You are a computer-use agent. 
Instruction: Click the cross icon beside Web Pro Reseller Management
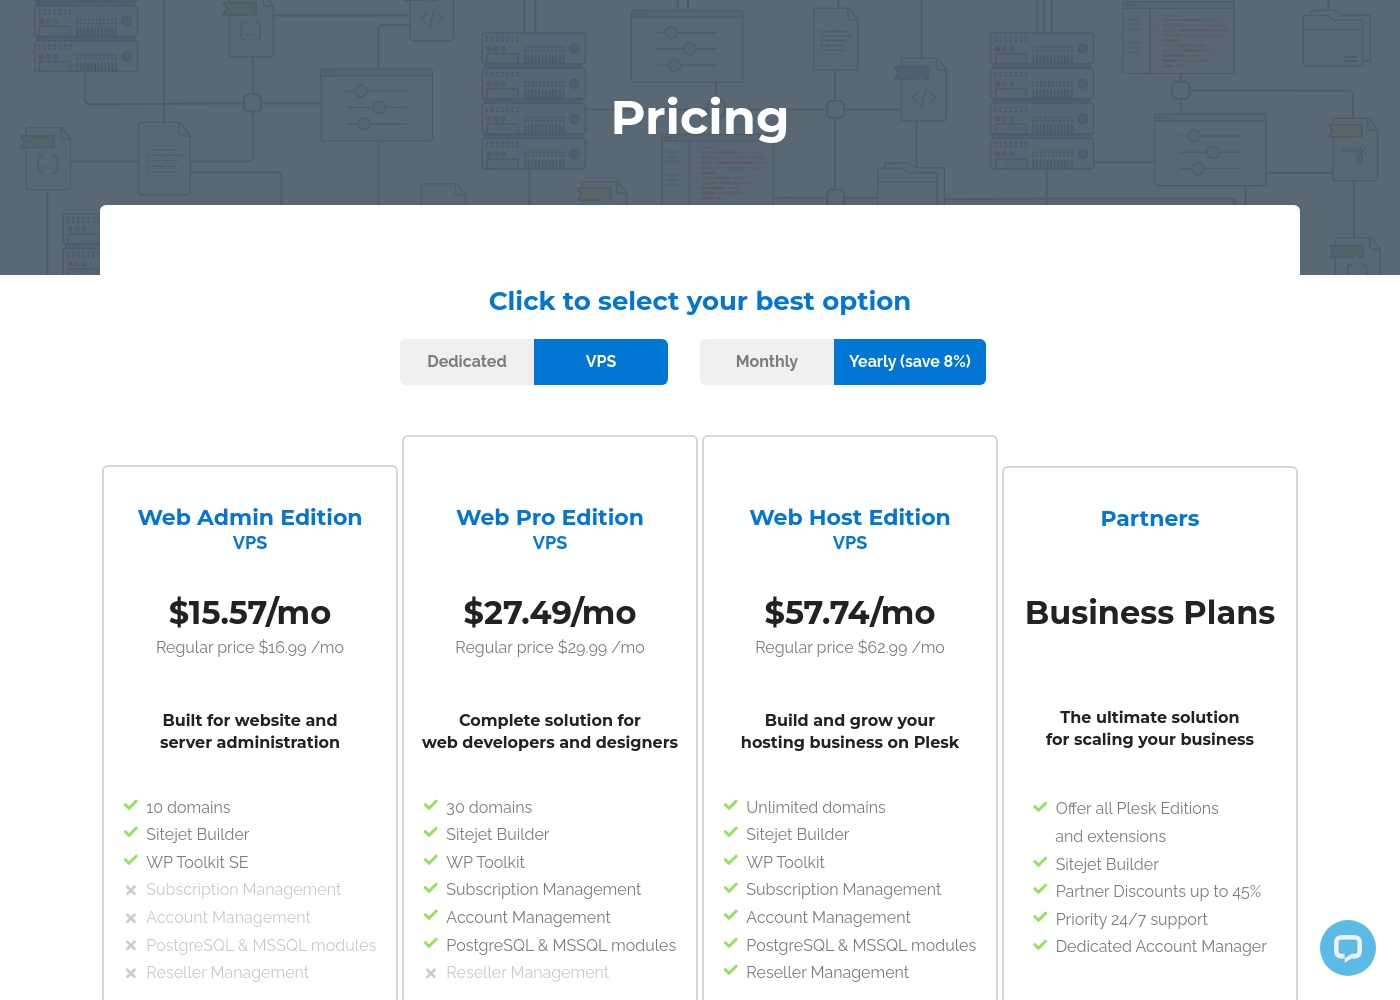tap(431, 973)
